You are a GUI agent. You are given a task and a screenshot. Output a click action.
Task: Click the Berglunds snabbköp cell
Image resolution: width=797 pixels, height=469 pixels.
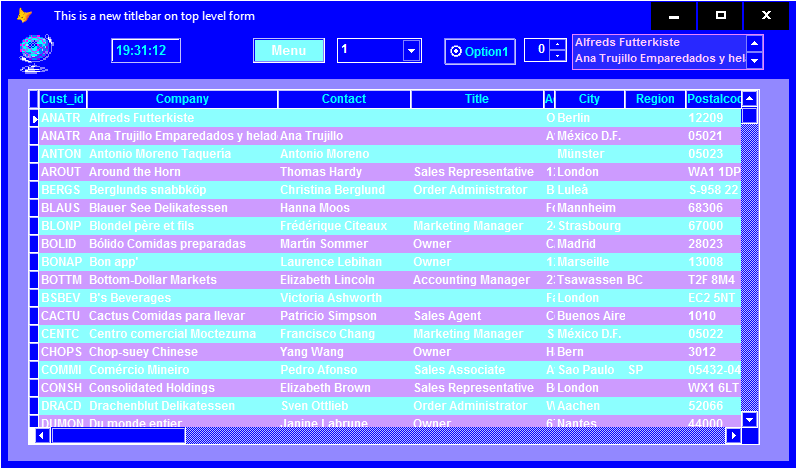182,190
